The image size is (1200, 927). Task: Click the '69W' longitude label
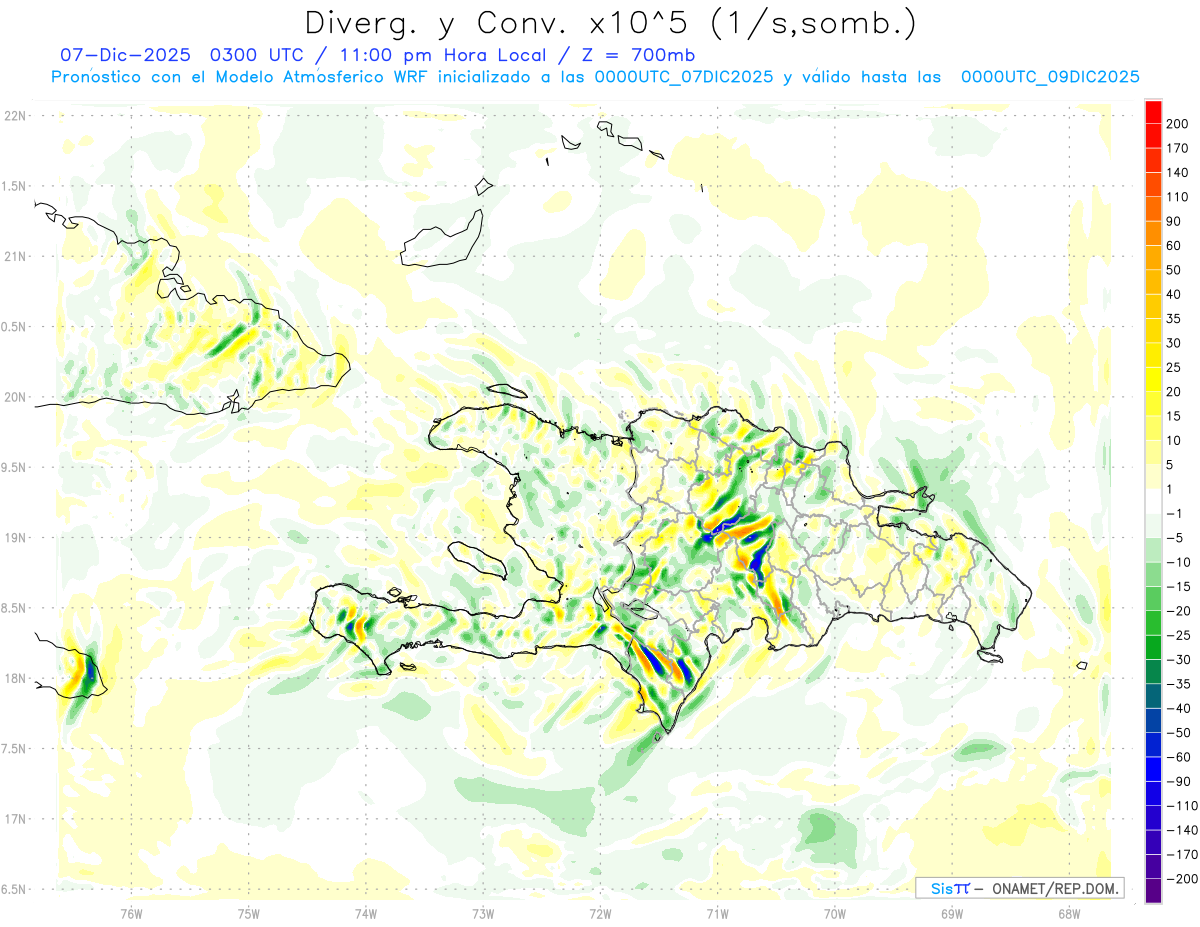[951, 913]
